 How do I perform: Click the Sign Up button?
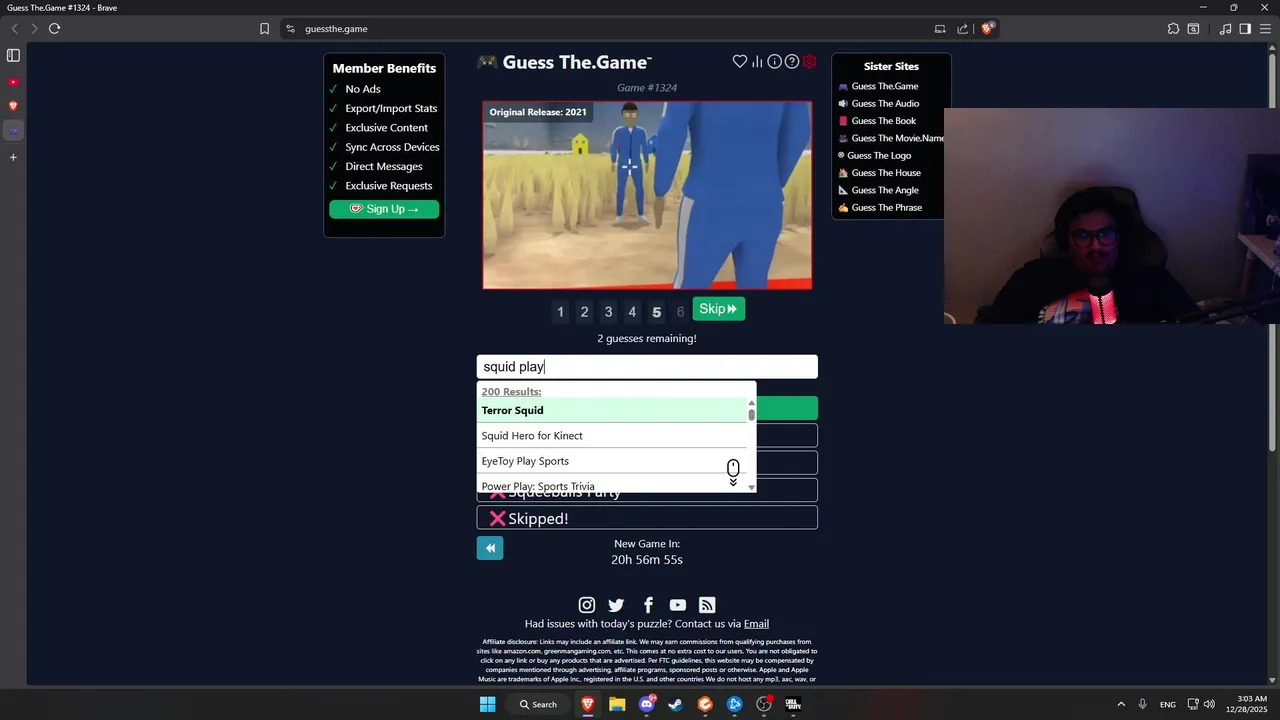[384, 209]
